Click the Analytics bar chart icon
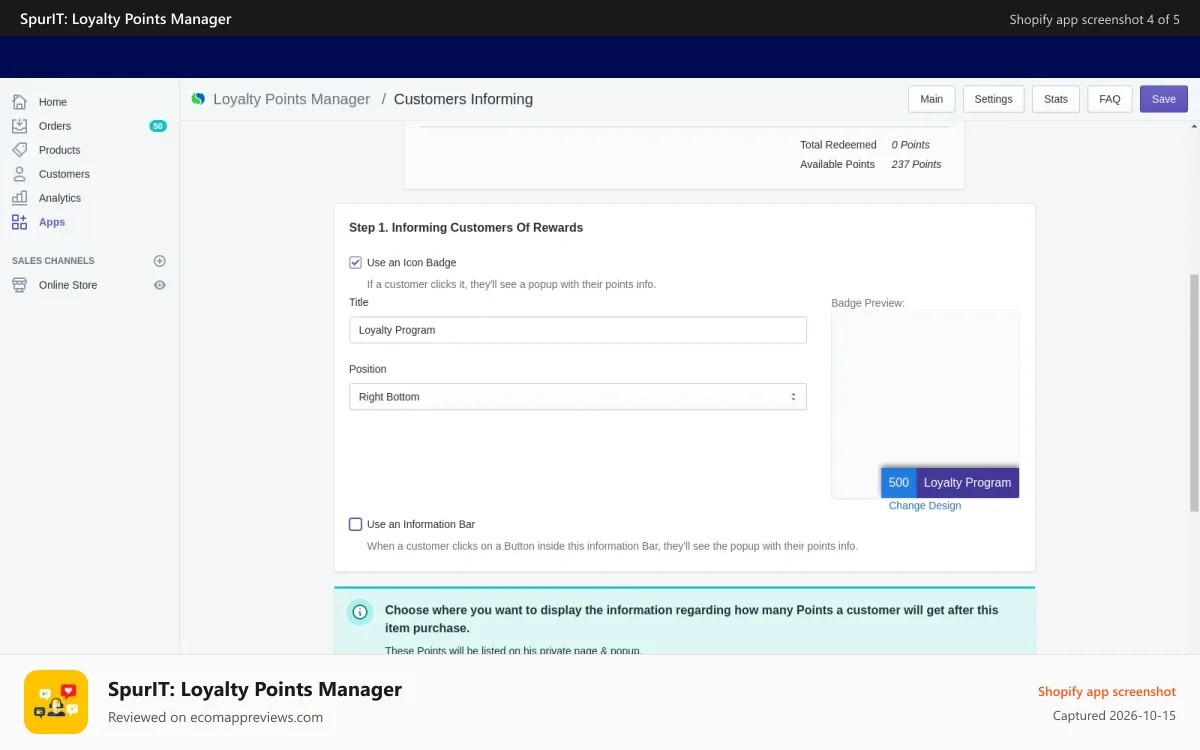Screen dimensions: 1200x750 click(x=19, y=198)
